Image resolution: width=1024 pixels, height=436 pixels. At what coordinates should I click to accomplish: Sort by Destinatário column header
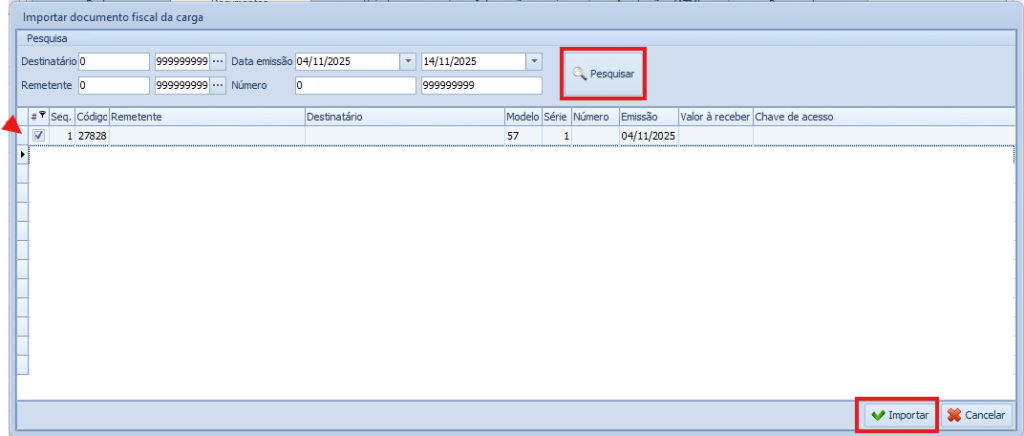coord(403,117)
